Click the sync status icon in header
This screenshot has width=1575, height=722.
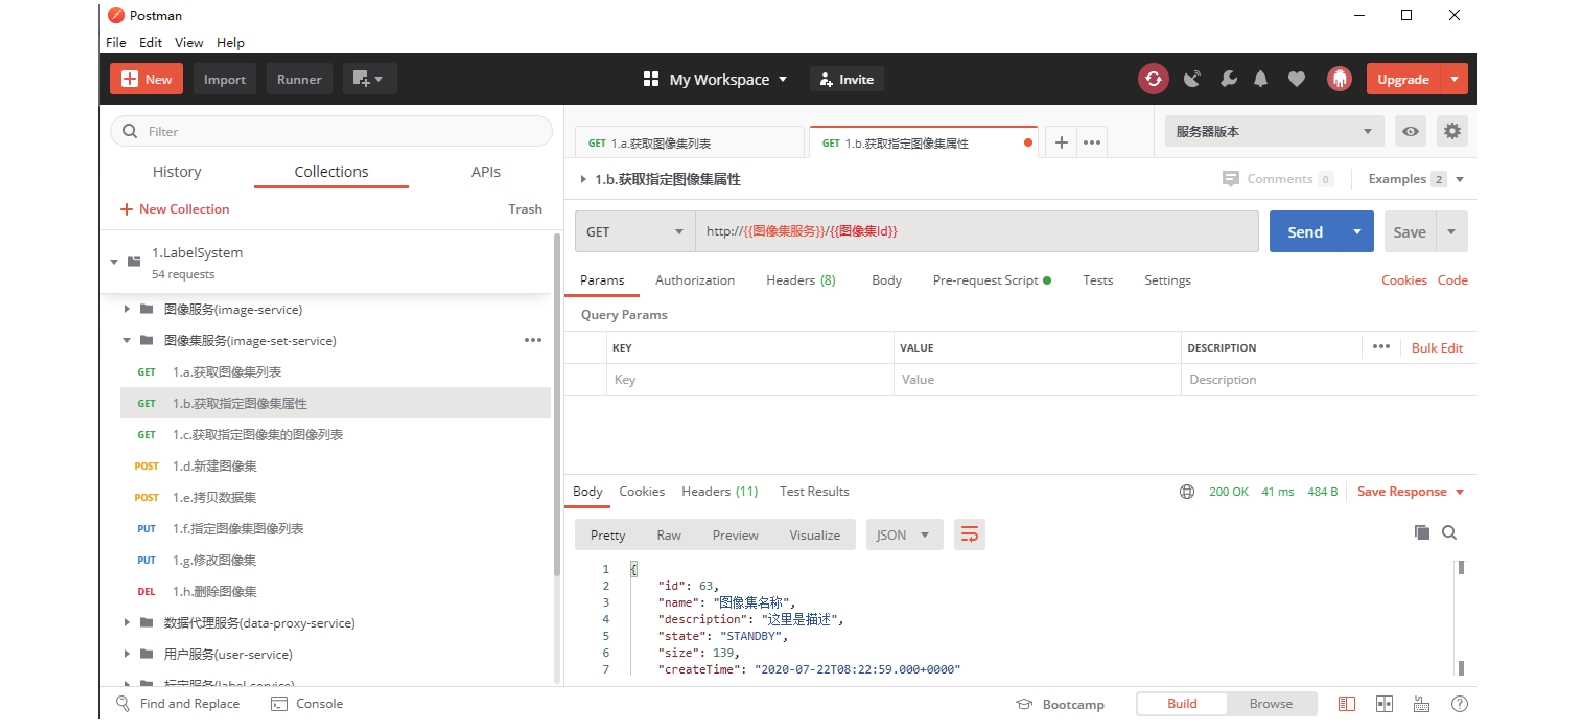tap(1153, 79)
